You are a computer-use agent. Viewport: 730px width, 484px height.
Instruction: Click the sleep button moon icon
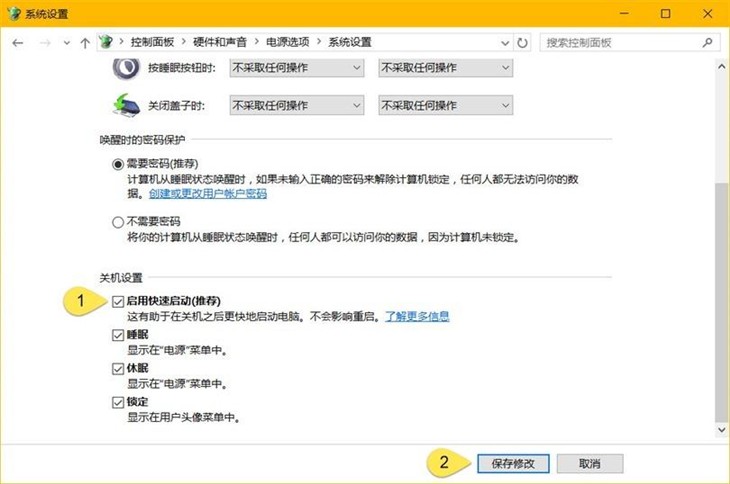click(126, 68)
